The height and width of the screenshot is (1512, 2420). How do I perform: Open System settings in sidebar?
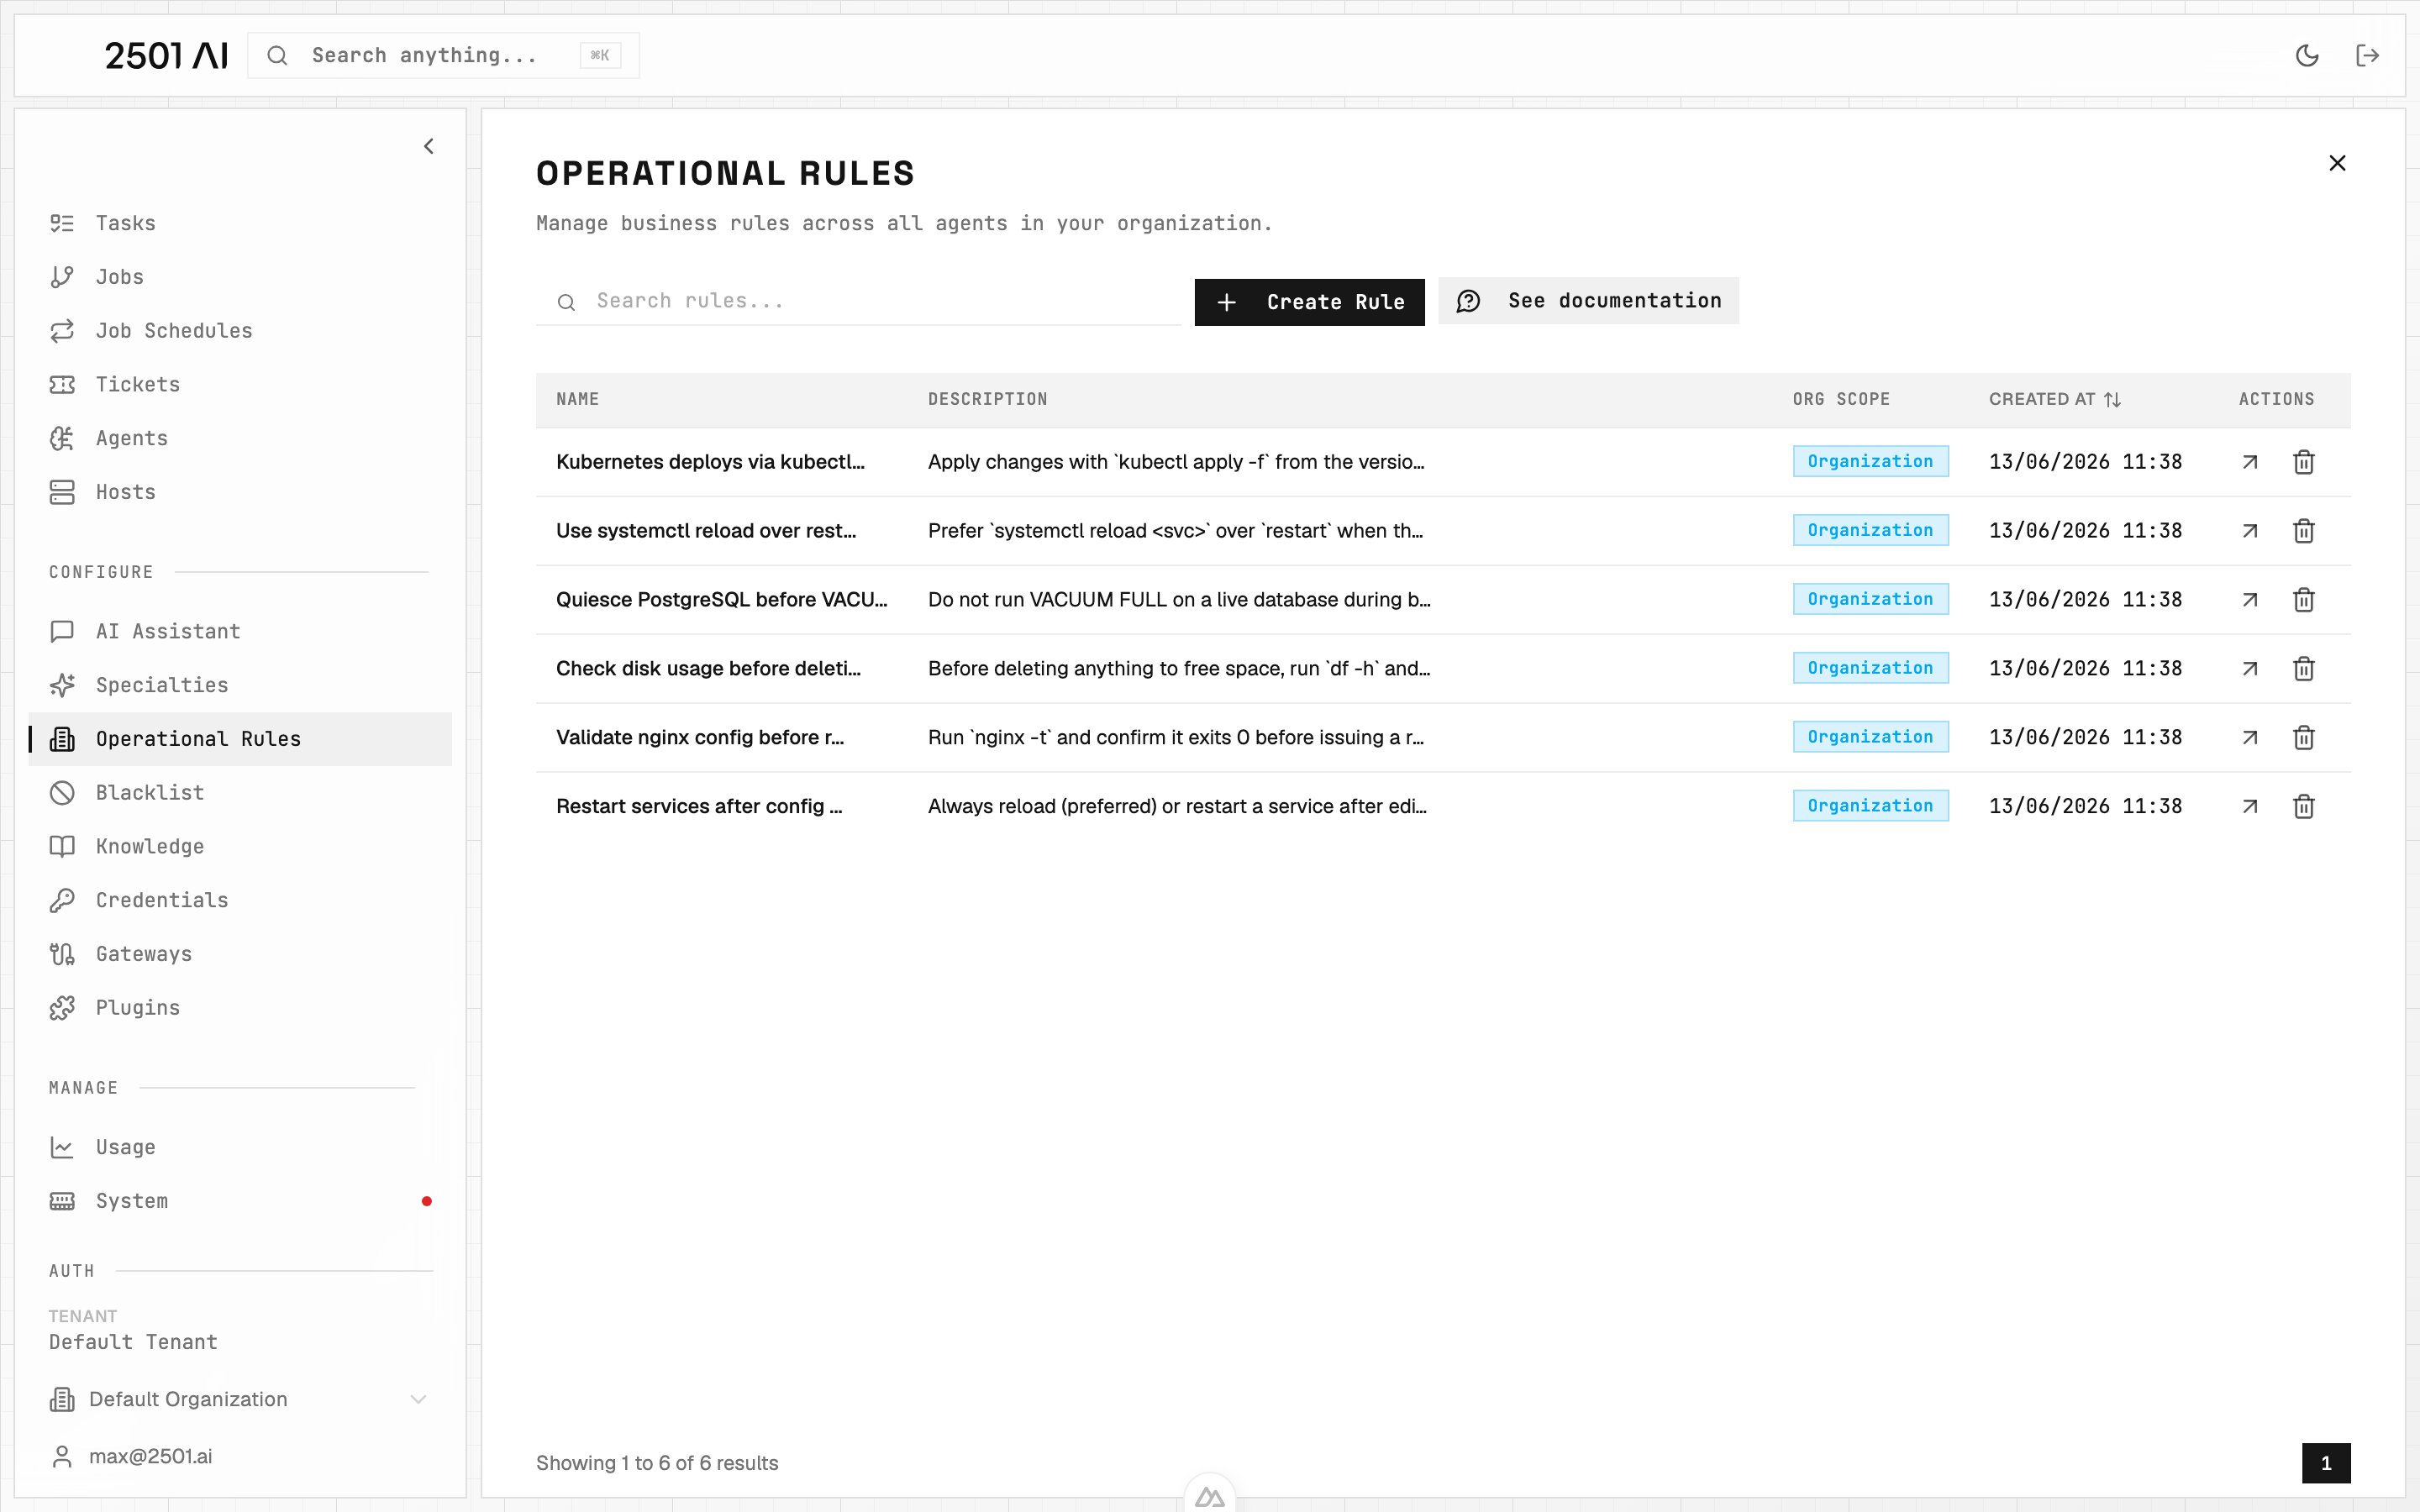[240, 1201]
